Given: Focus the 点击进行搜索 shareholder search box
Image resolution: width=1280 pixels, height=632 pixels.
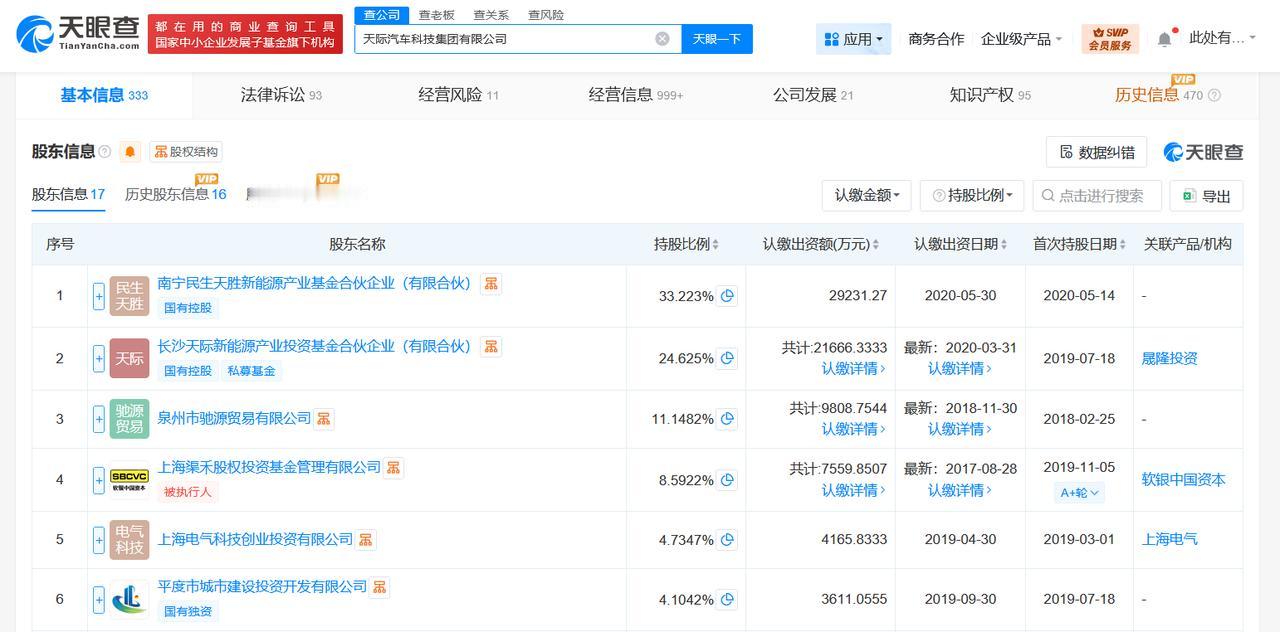Looking at the screenshot, I should click(1097, 196).
